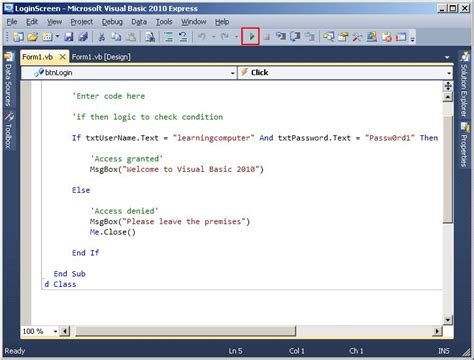
Task: Open the View menu
Action: (54, 22)
